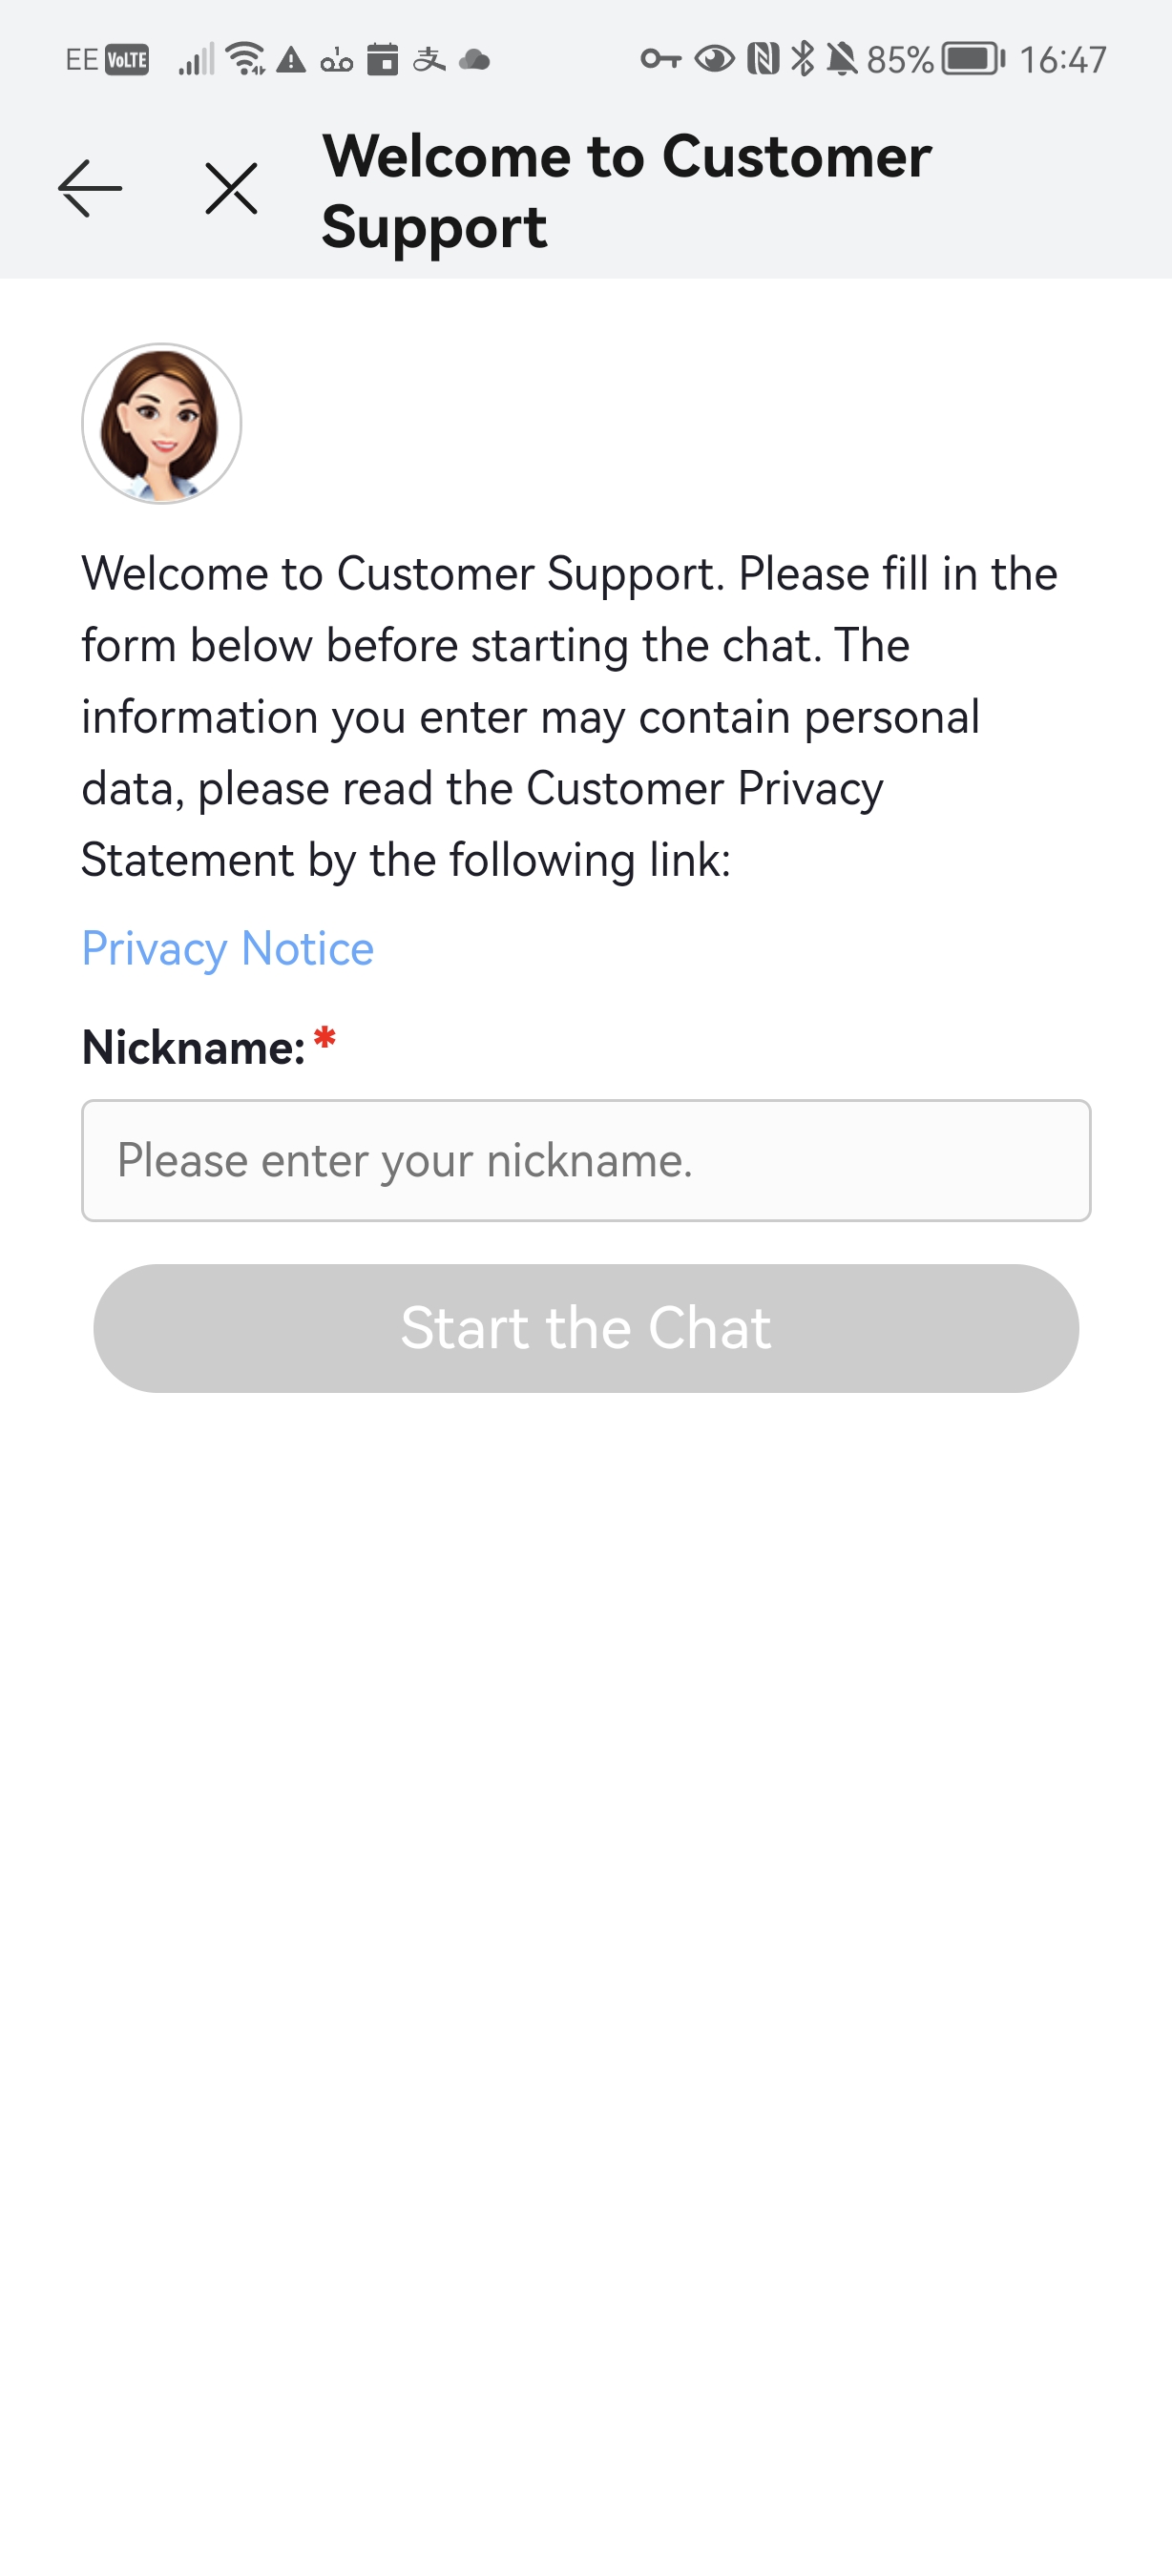
Task: Tap the Start the Chat button
Action: 586,1328
